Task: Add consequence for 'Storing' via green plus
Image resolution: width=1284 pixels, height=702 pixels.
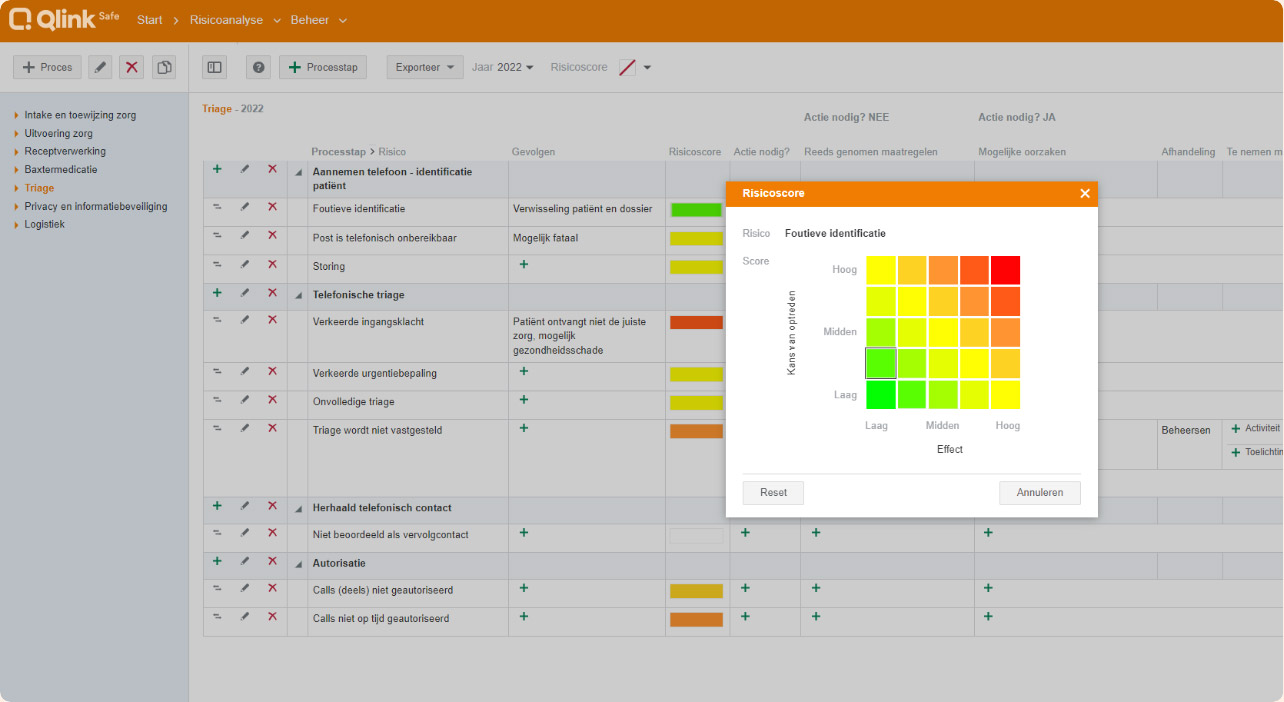Action: [523, 265]
